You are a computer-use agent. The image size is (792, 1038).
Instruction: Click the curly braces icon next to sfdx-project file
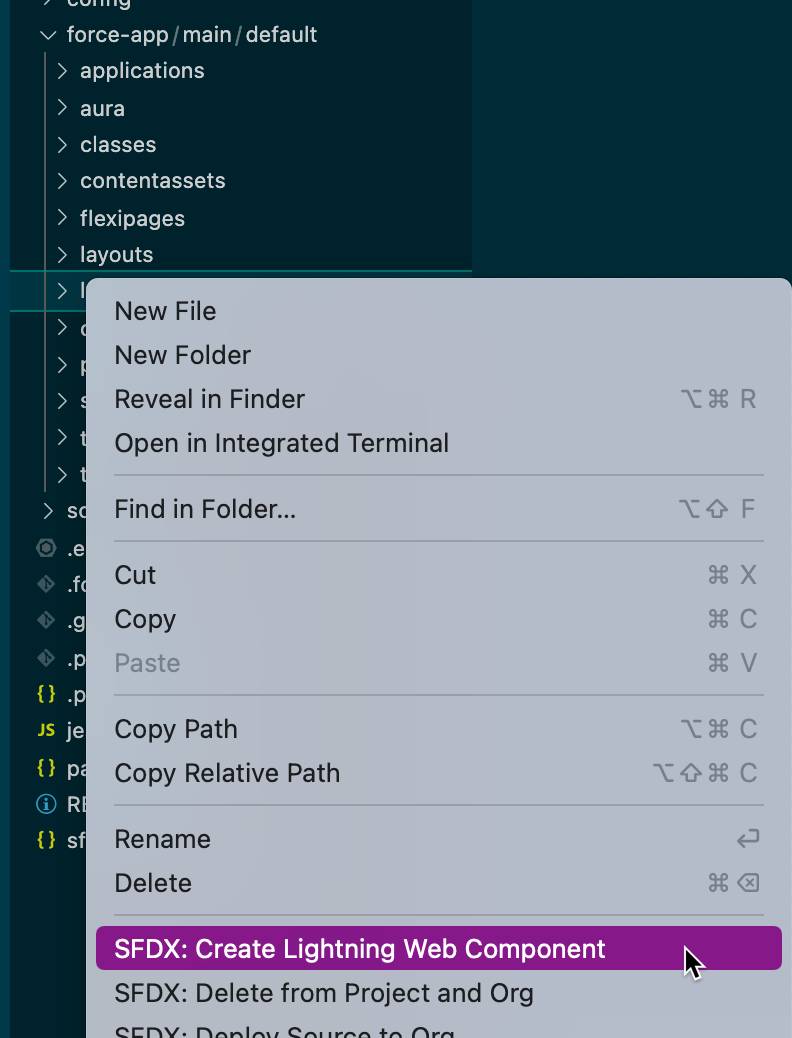tap(46, 841)
